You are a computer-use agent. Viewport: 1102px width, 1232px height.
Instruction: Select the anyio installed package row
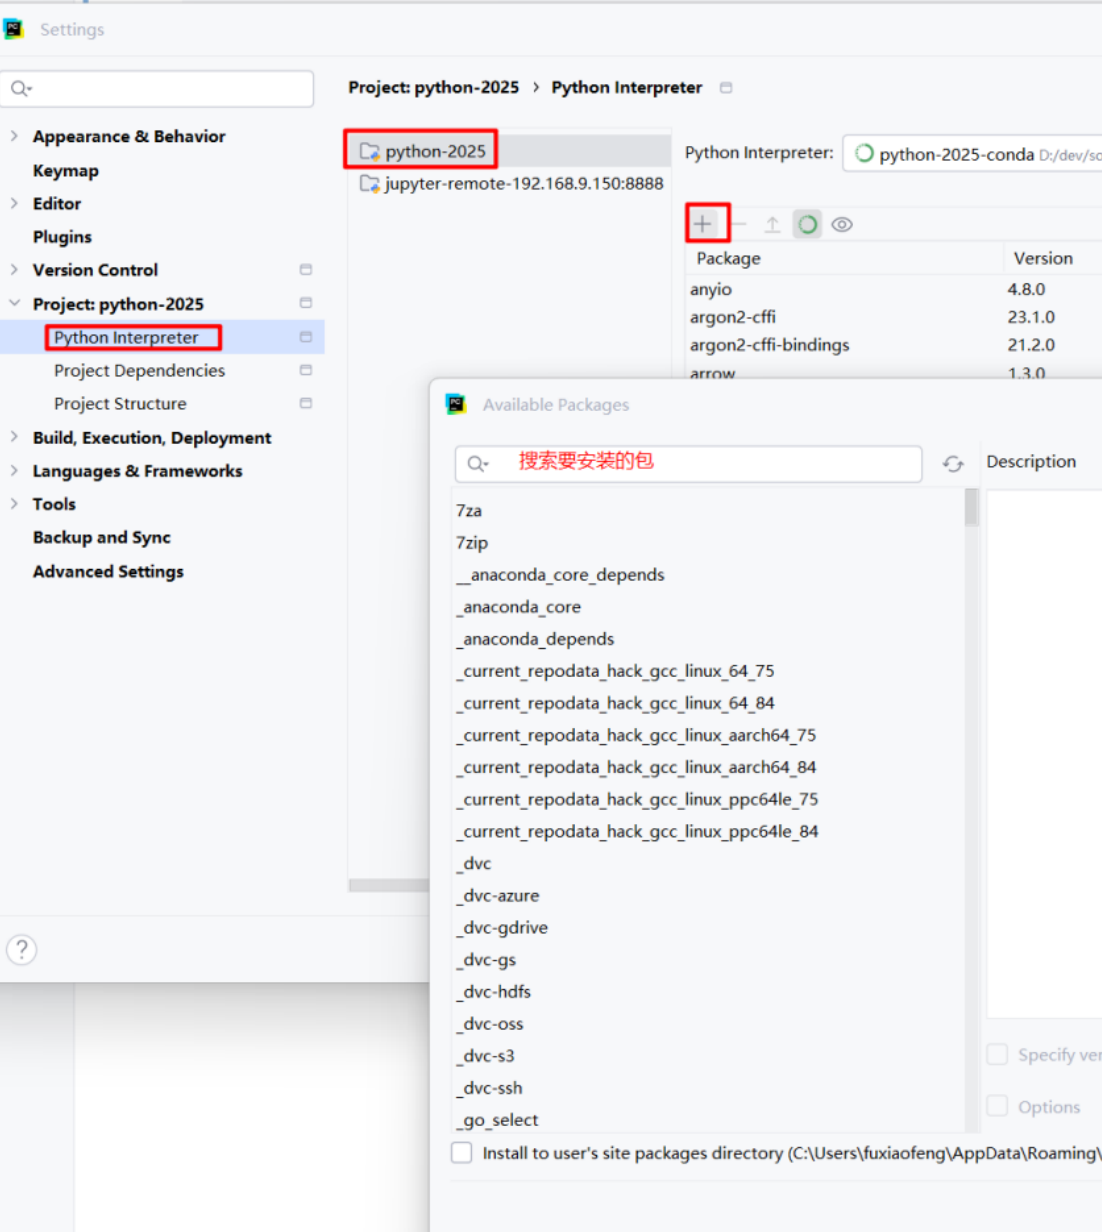[894, 289]
